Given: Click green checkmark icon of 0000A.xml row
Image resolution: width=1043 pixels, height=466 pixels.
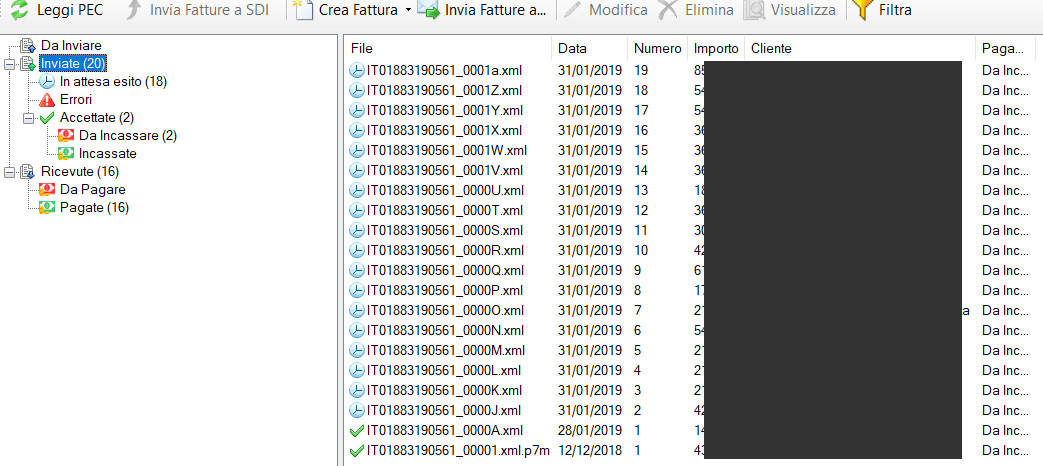Looking at the screenshot, I should pos(357,430).
